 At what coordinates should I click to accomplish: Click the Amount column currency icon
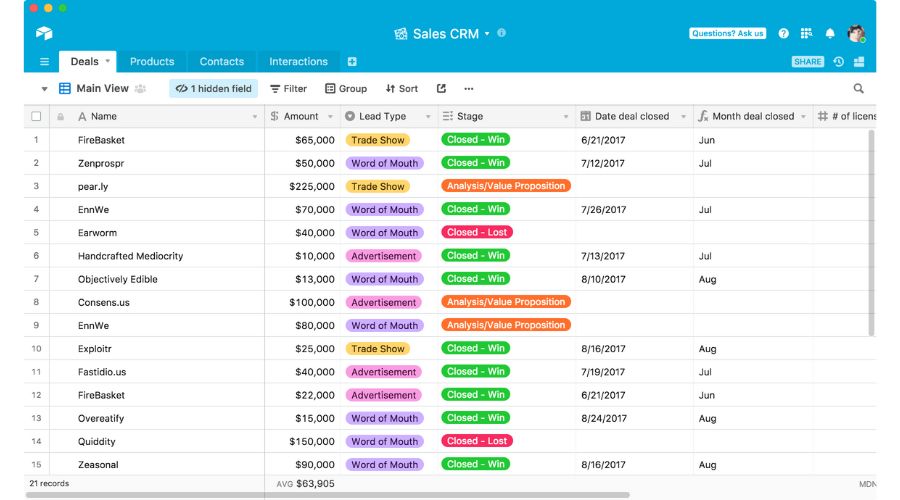(274, 116)
